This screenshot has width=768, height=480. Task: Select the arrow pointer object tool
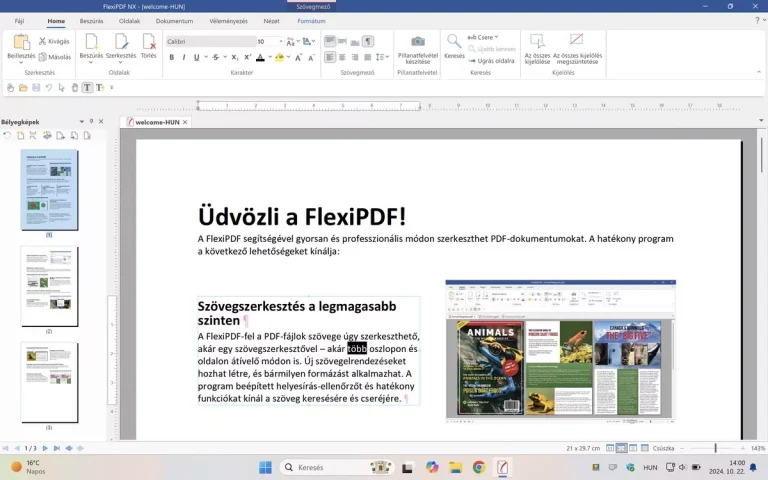(x=62, y=88)
